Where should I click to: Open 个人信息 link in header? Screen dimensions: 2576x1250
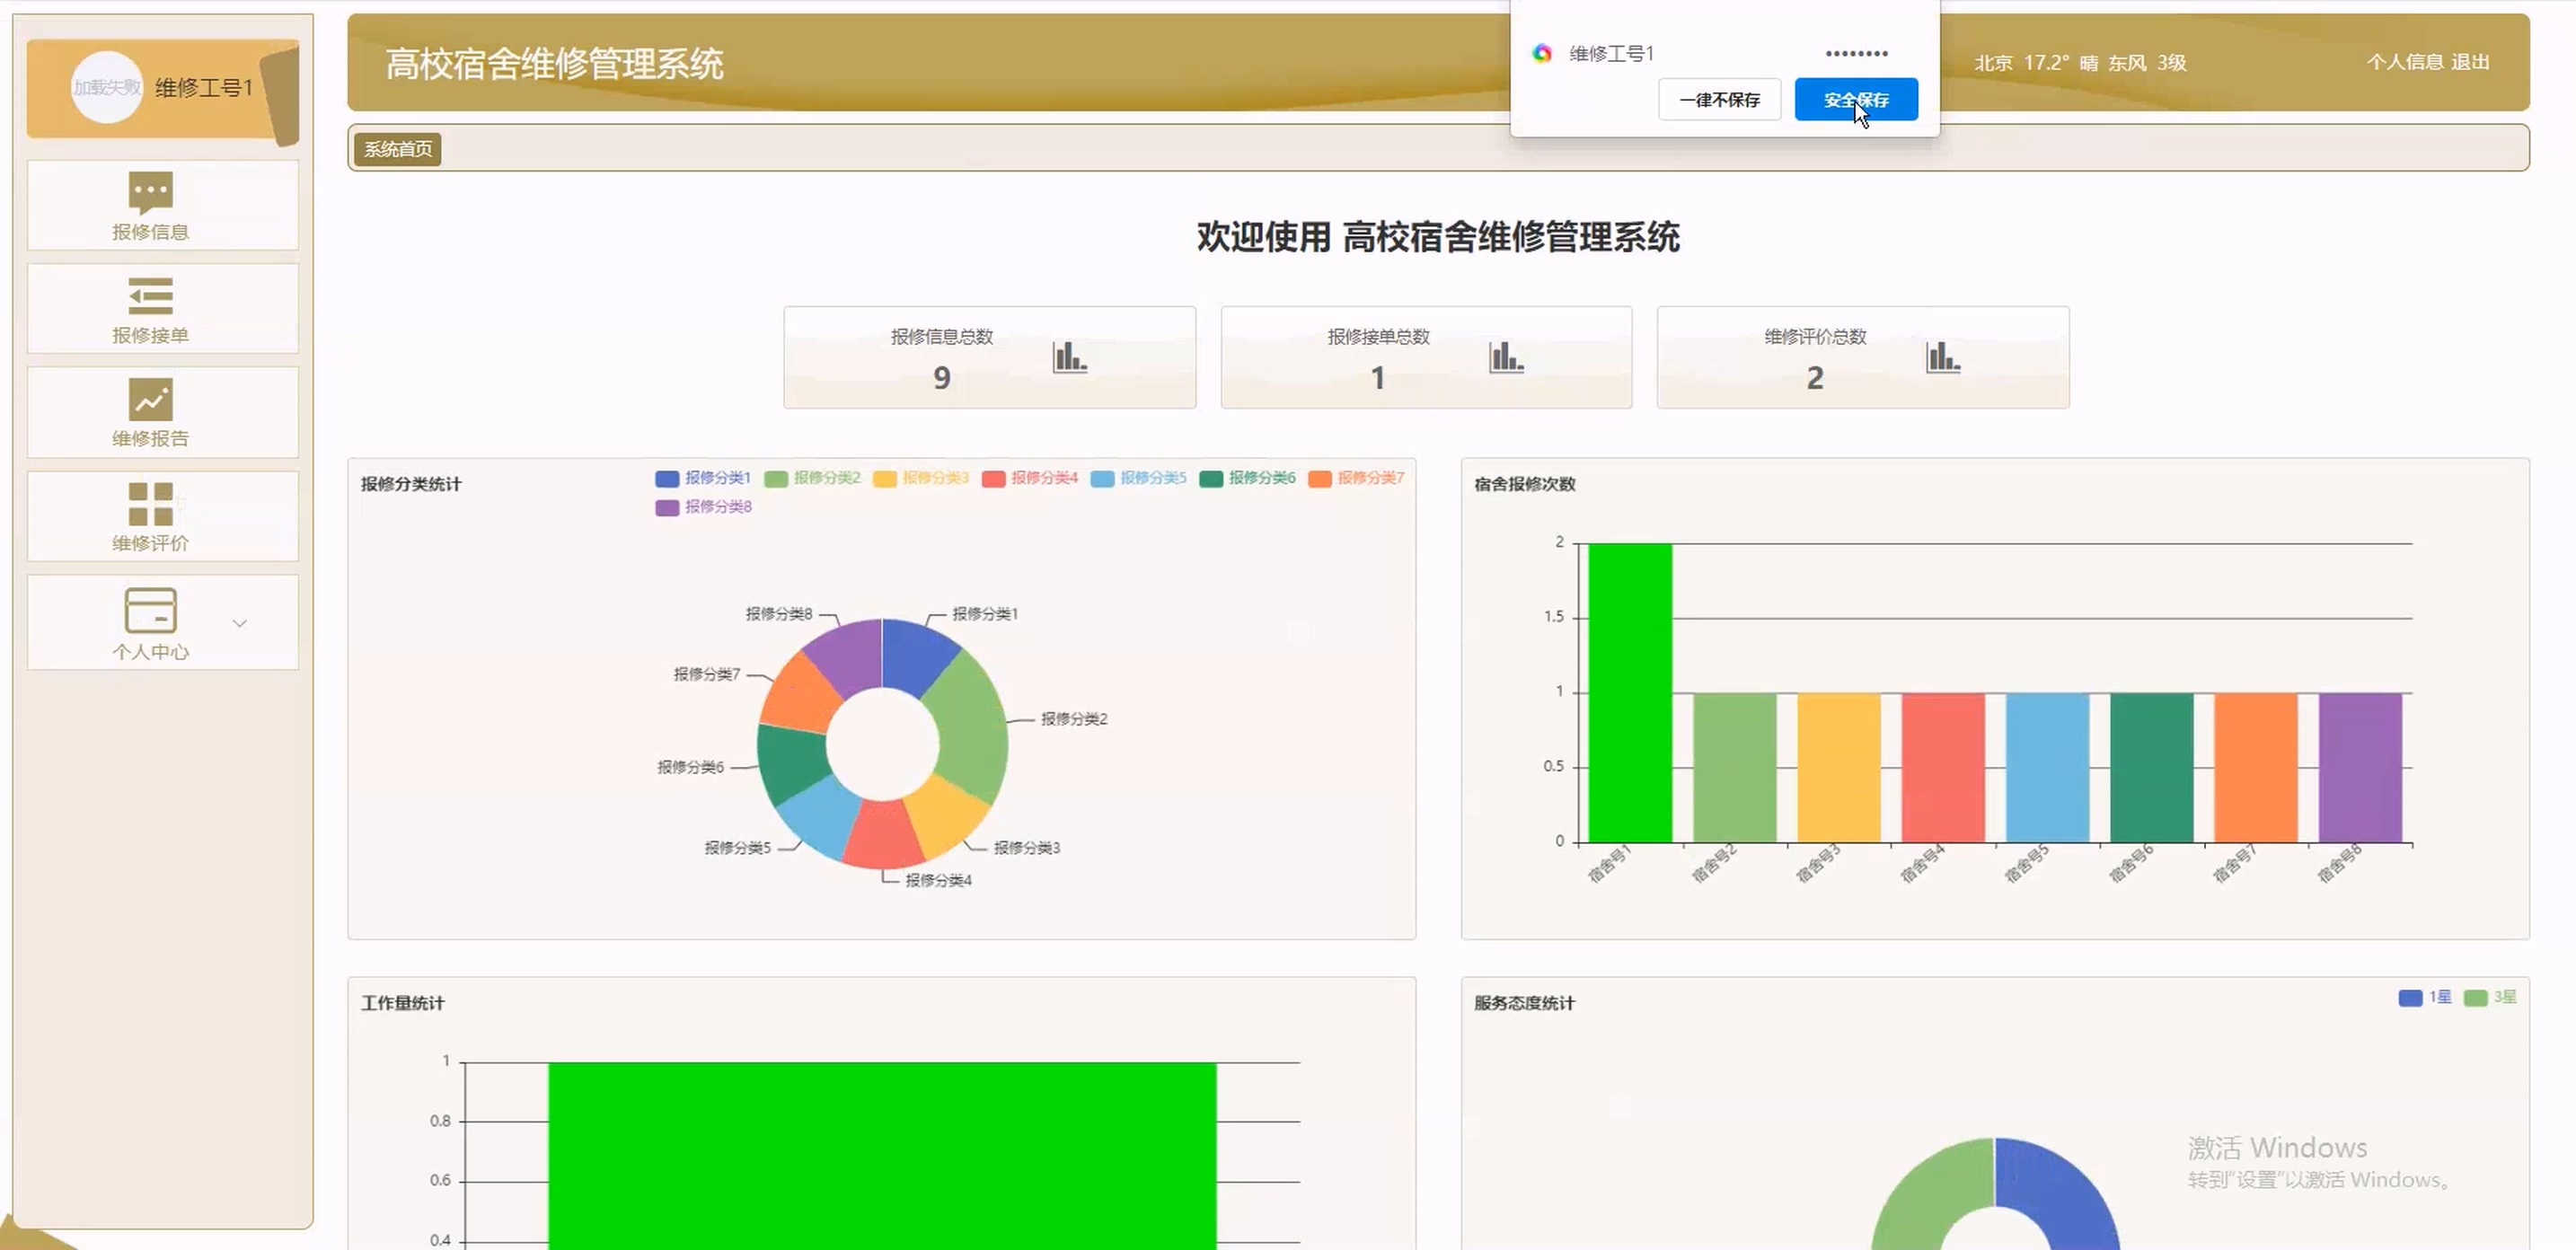2405,62
